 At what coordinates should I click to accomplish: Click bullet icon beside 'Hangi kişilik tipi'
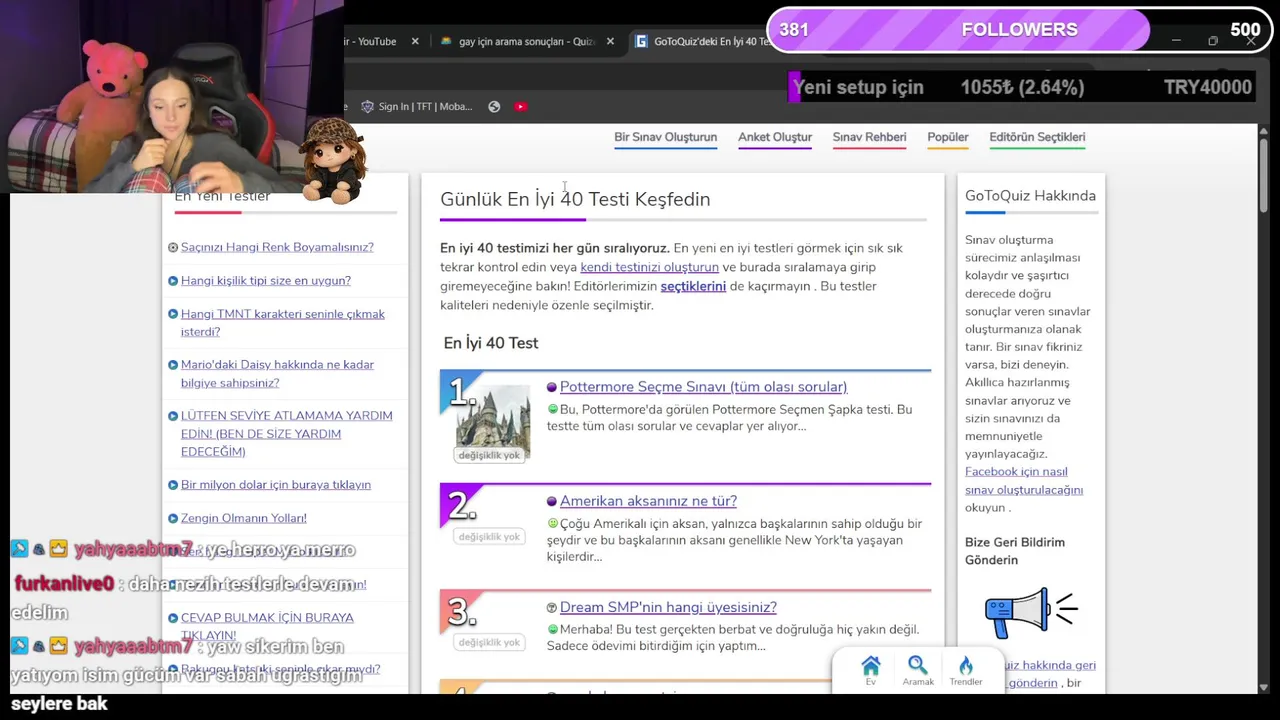(173, 281)
